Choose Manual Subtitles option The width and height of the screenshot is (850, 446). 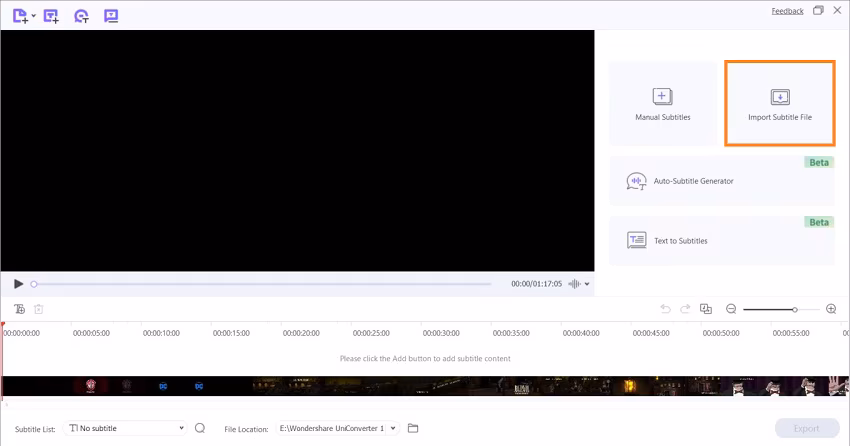[x=662, y=104]
